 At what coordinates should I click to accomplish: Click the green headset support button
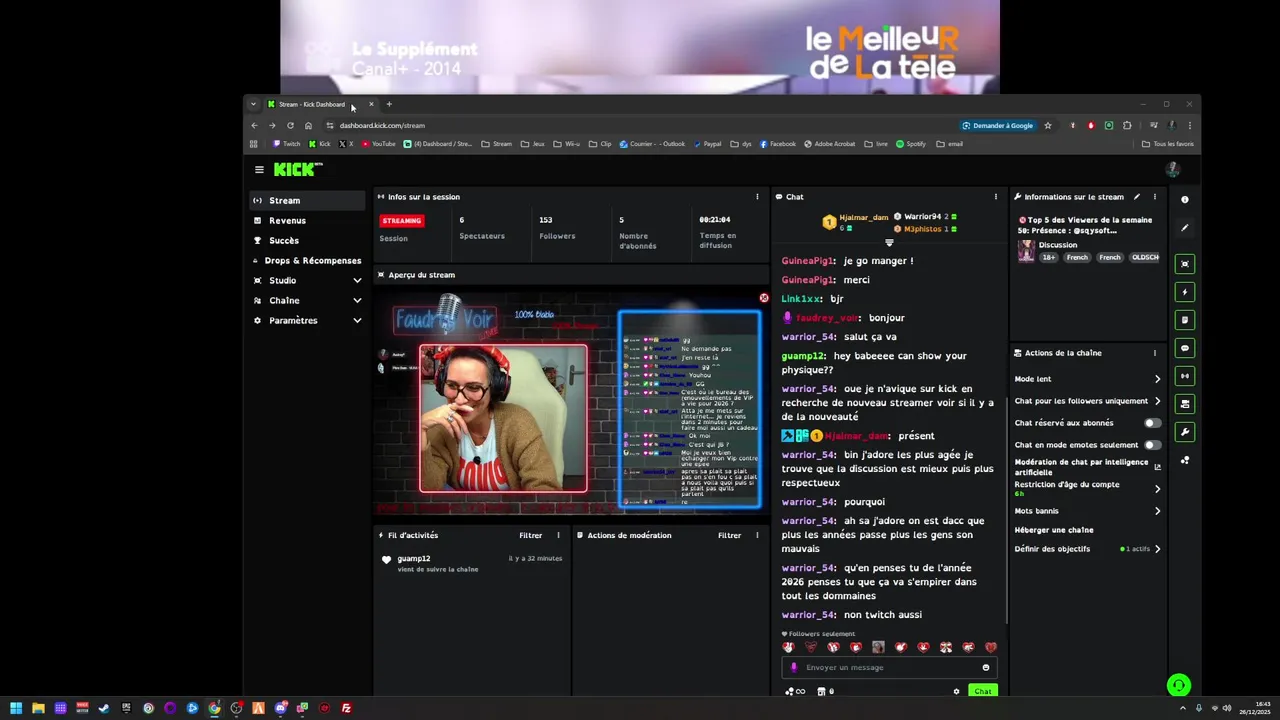pyautogui.click(x=1179, y=685)
